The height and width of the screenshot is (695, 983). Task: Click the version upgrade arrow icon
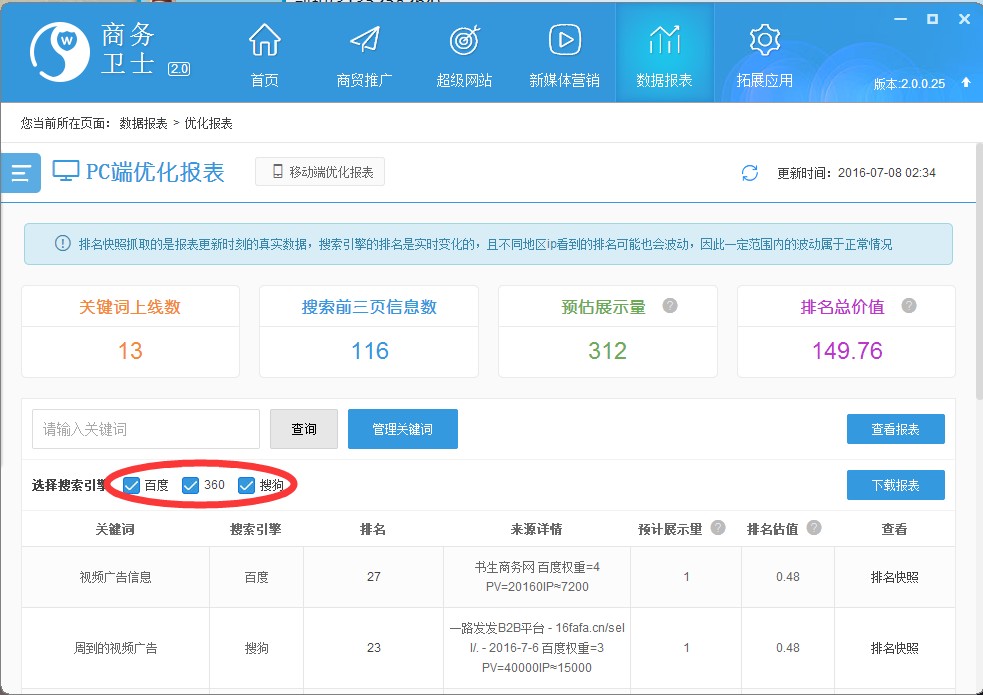pos(966,83)
